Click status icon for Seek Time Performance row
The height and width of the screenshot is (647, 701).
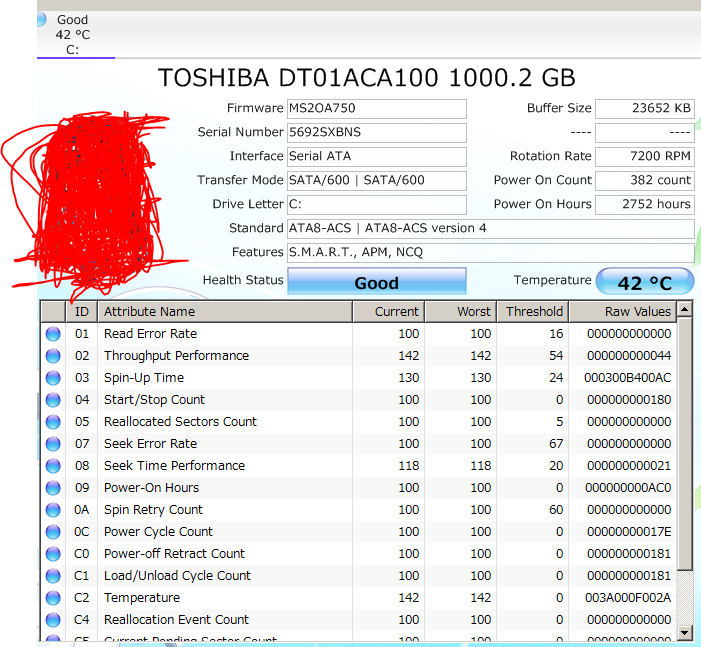[53, 465]
